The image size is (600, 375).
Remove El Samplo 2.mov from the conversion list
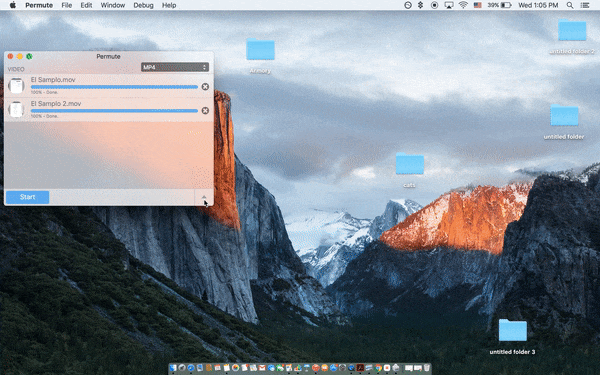point(205,111)
